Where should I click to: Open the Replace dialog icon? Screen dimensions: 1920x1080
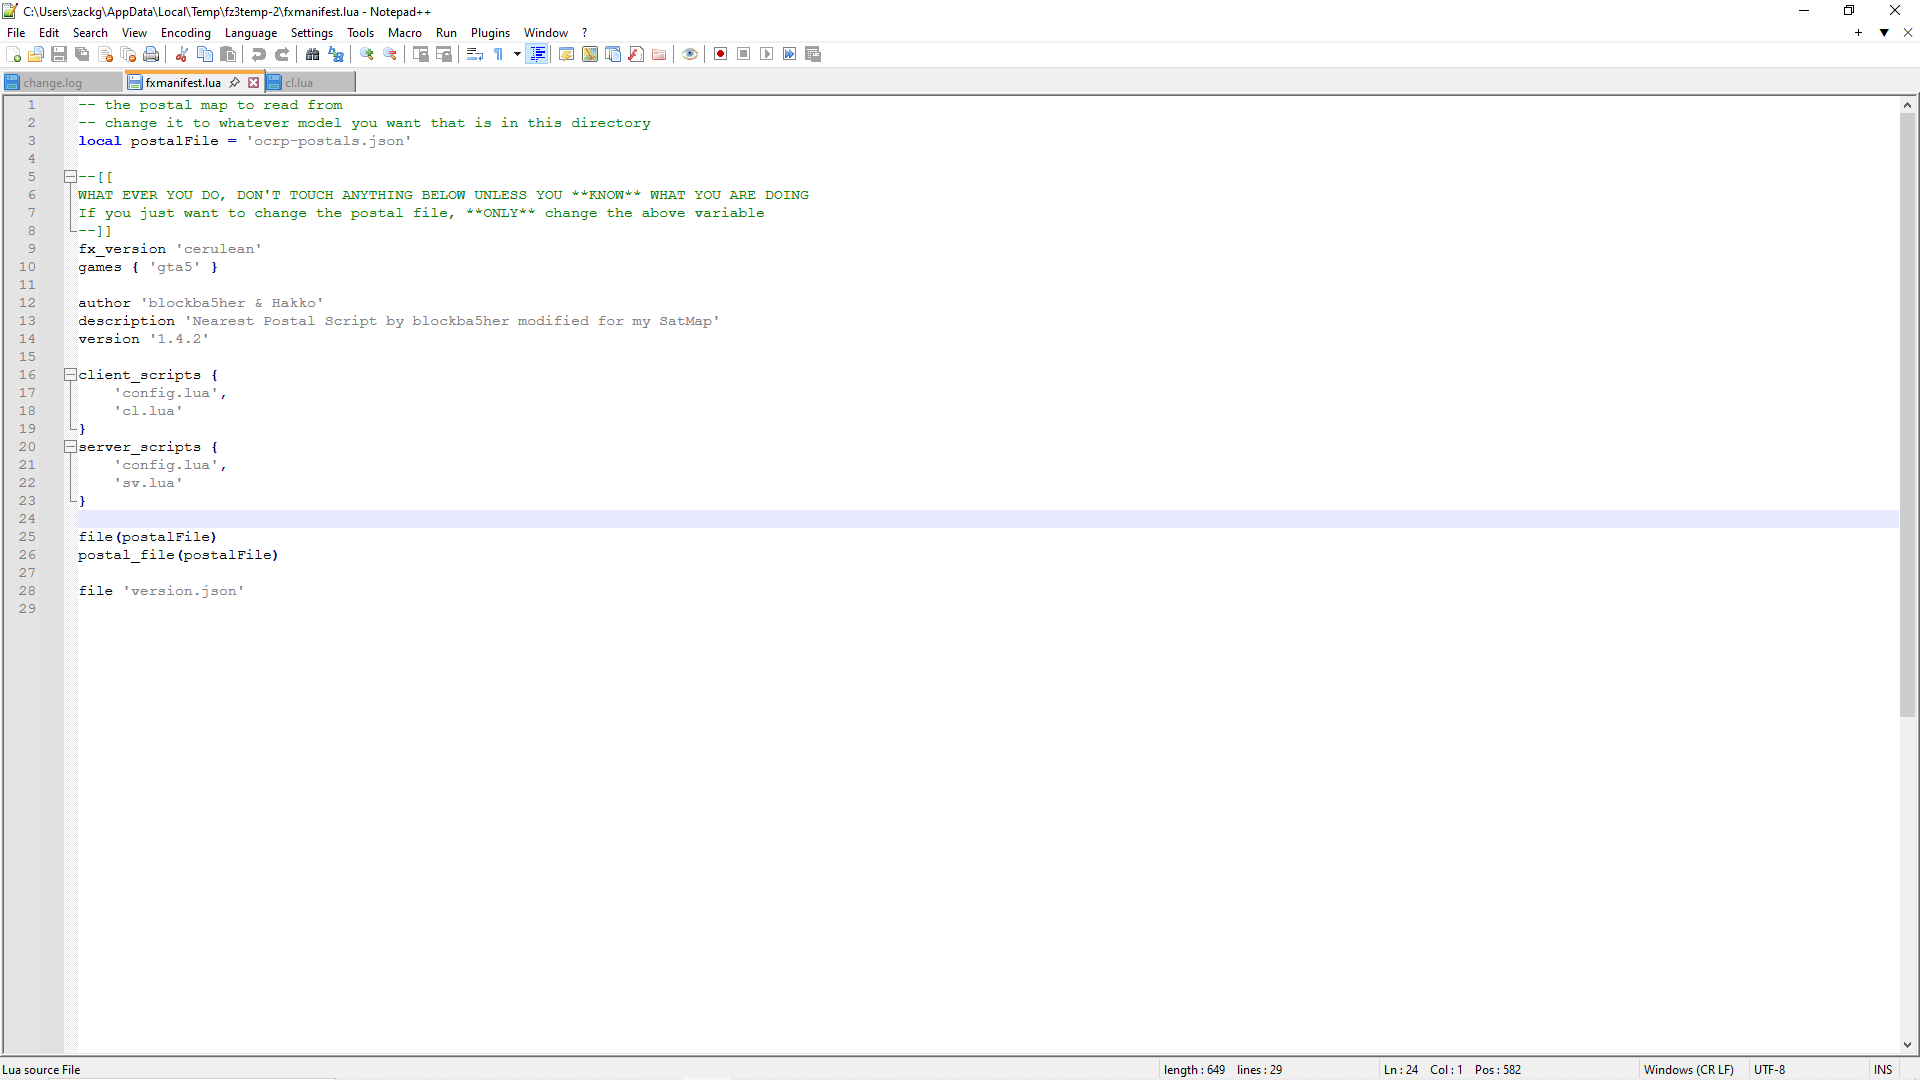[x=336, y=54]
